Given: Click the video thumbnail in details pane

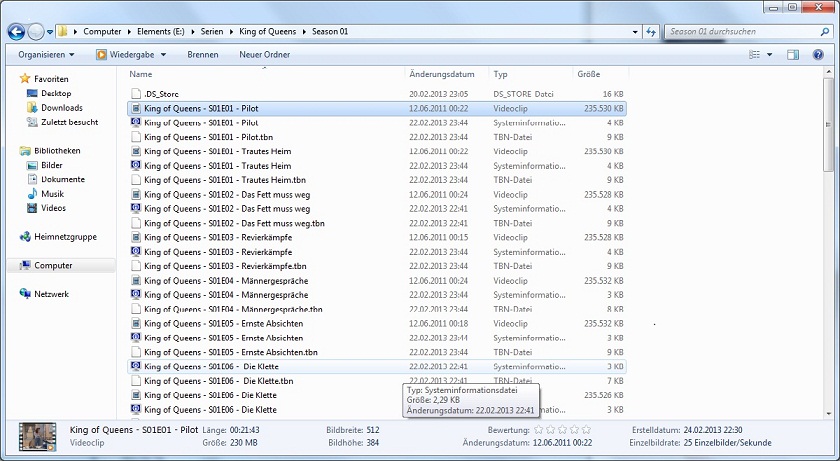Looking at the screenshot, I should [38, 437].
